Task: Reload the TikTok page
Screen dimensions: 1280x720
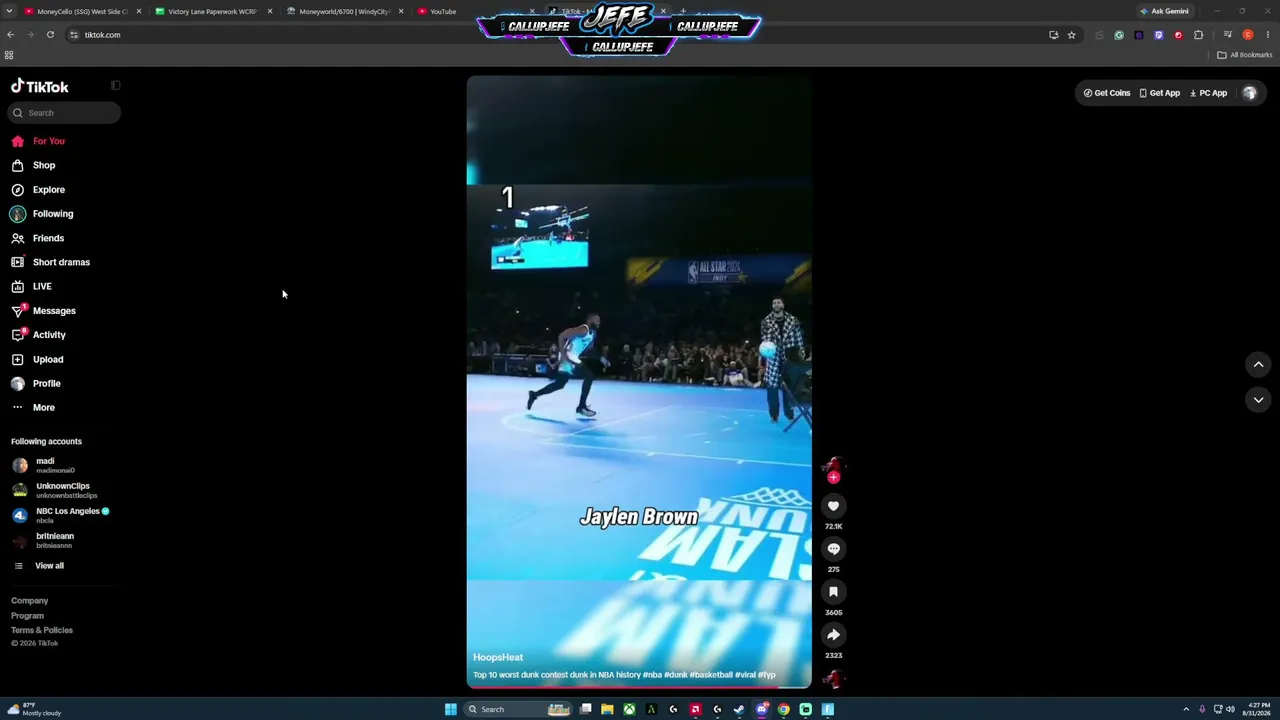Action: 50,35
